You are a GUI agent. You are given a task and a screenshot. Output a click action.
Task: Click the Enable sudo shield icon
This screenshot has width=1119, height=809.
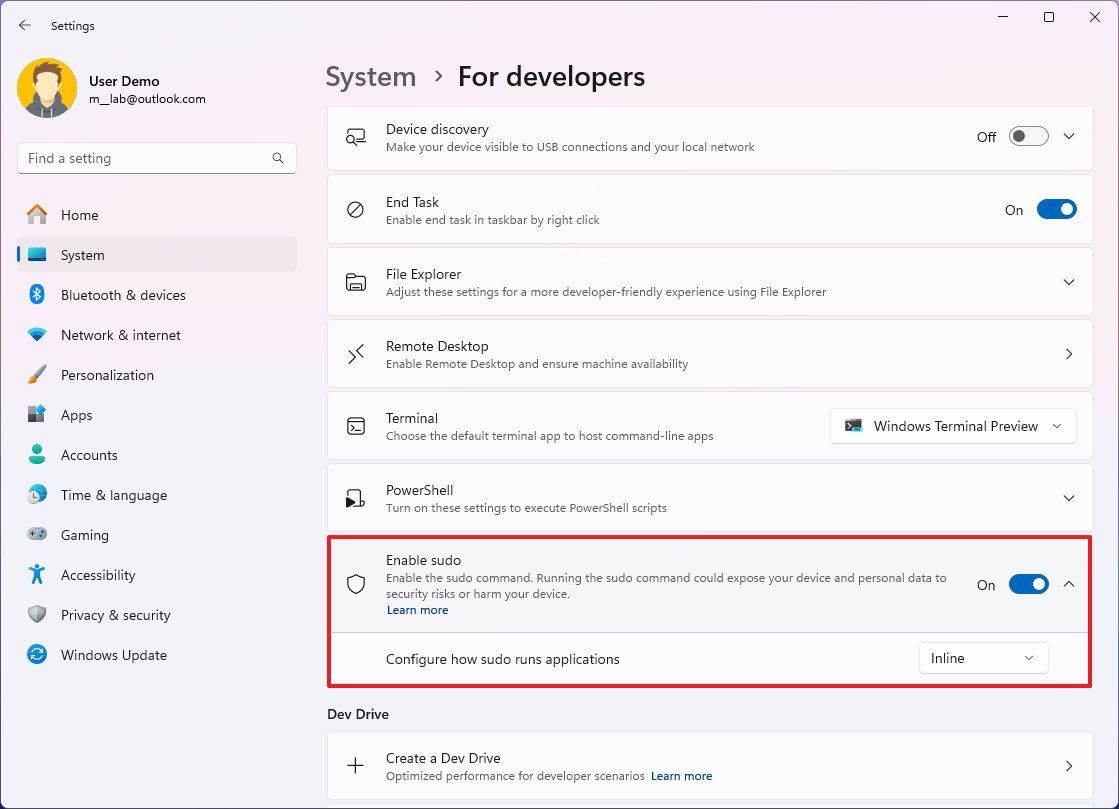356,584
